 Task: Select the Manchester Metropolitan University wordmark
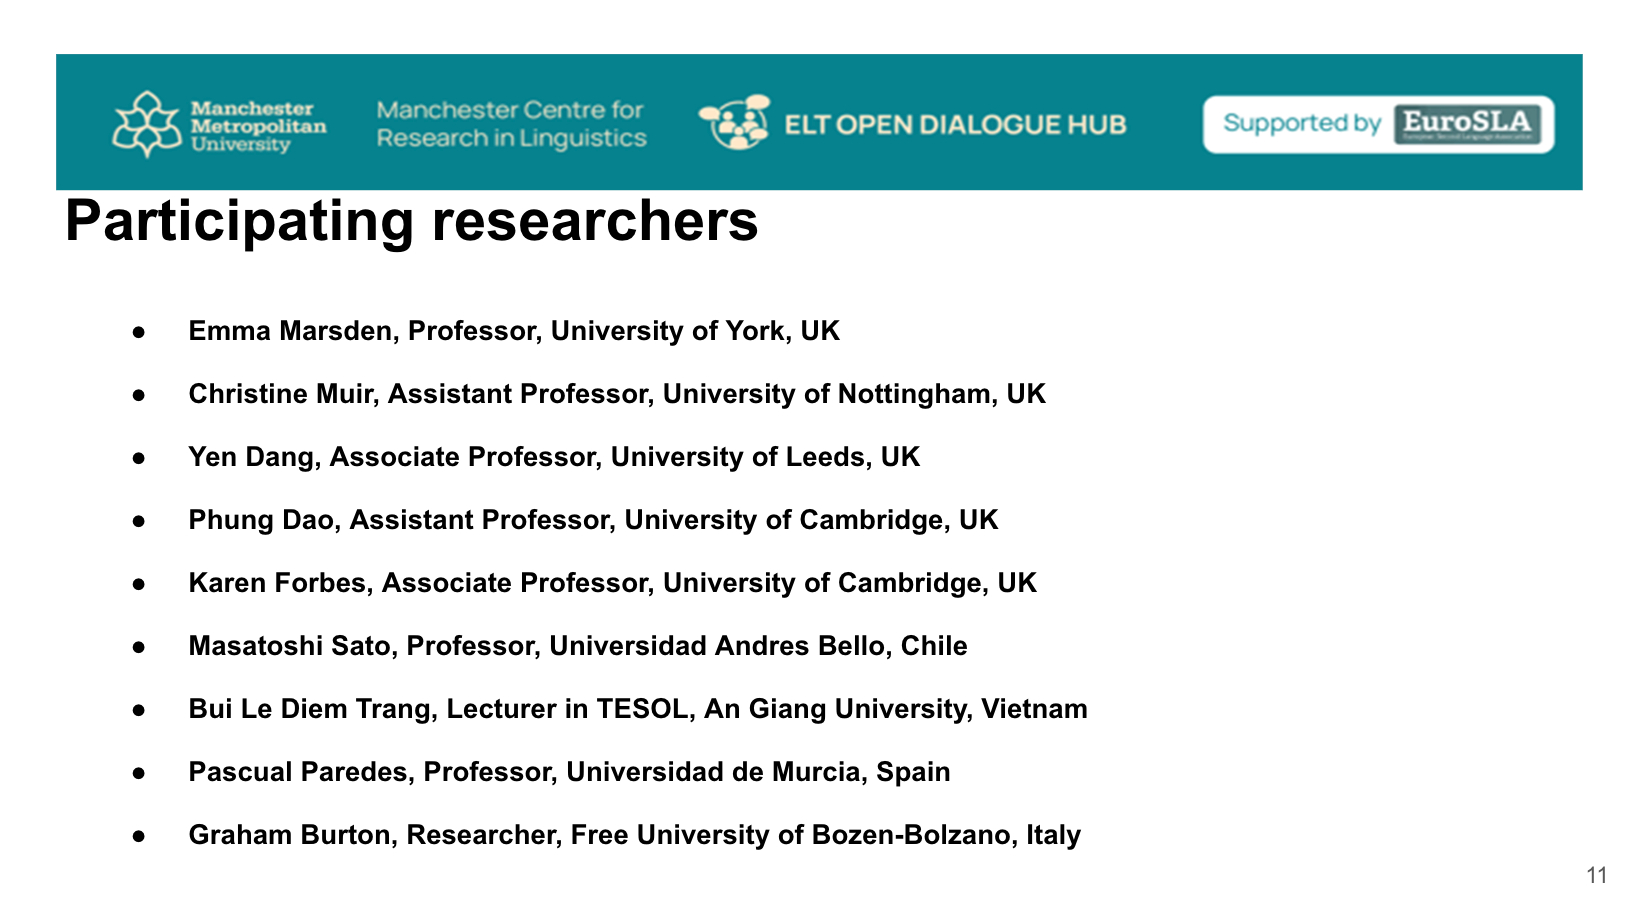pyautogui.click(x=258, y=126)
